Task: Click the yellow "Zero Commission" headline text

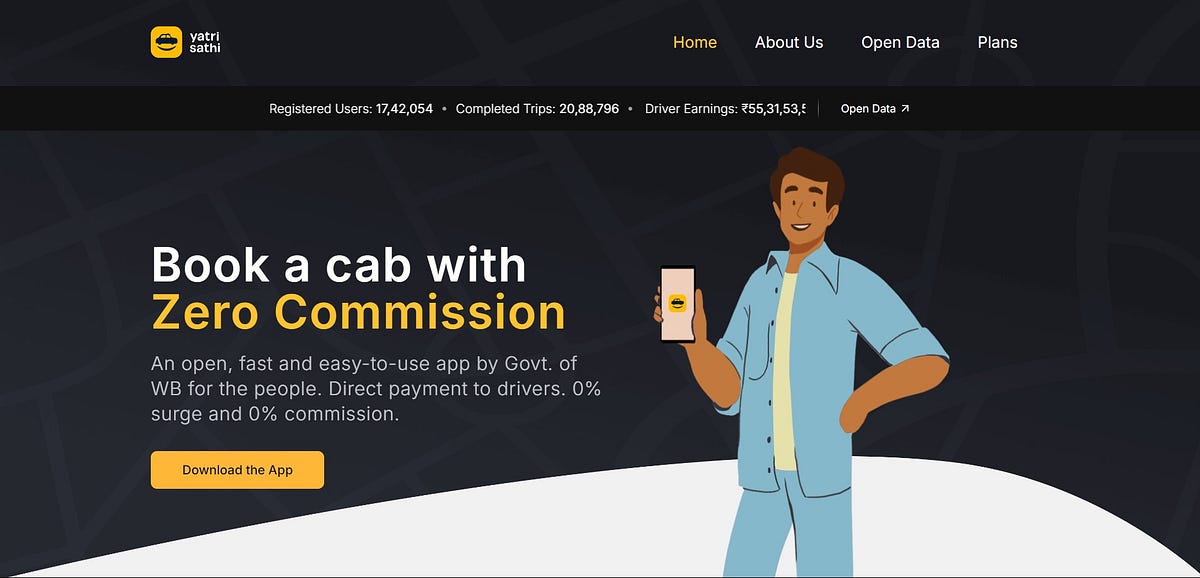Action: 358,312
